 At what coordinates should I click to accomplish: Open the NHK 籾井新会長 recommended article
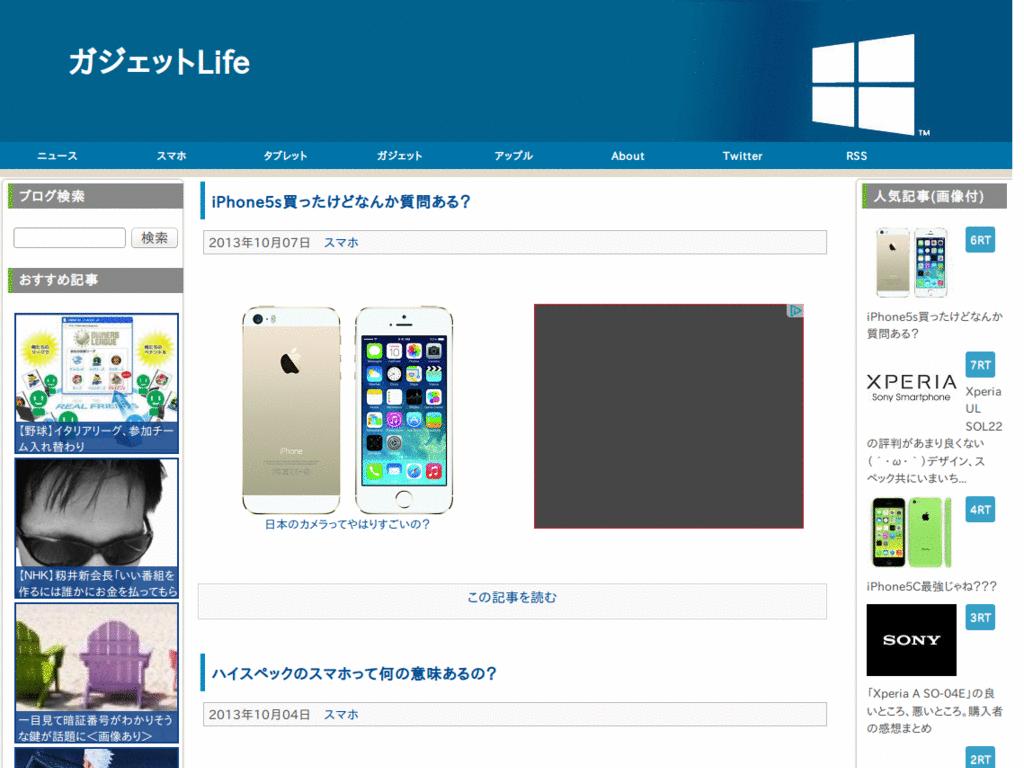97,528
